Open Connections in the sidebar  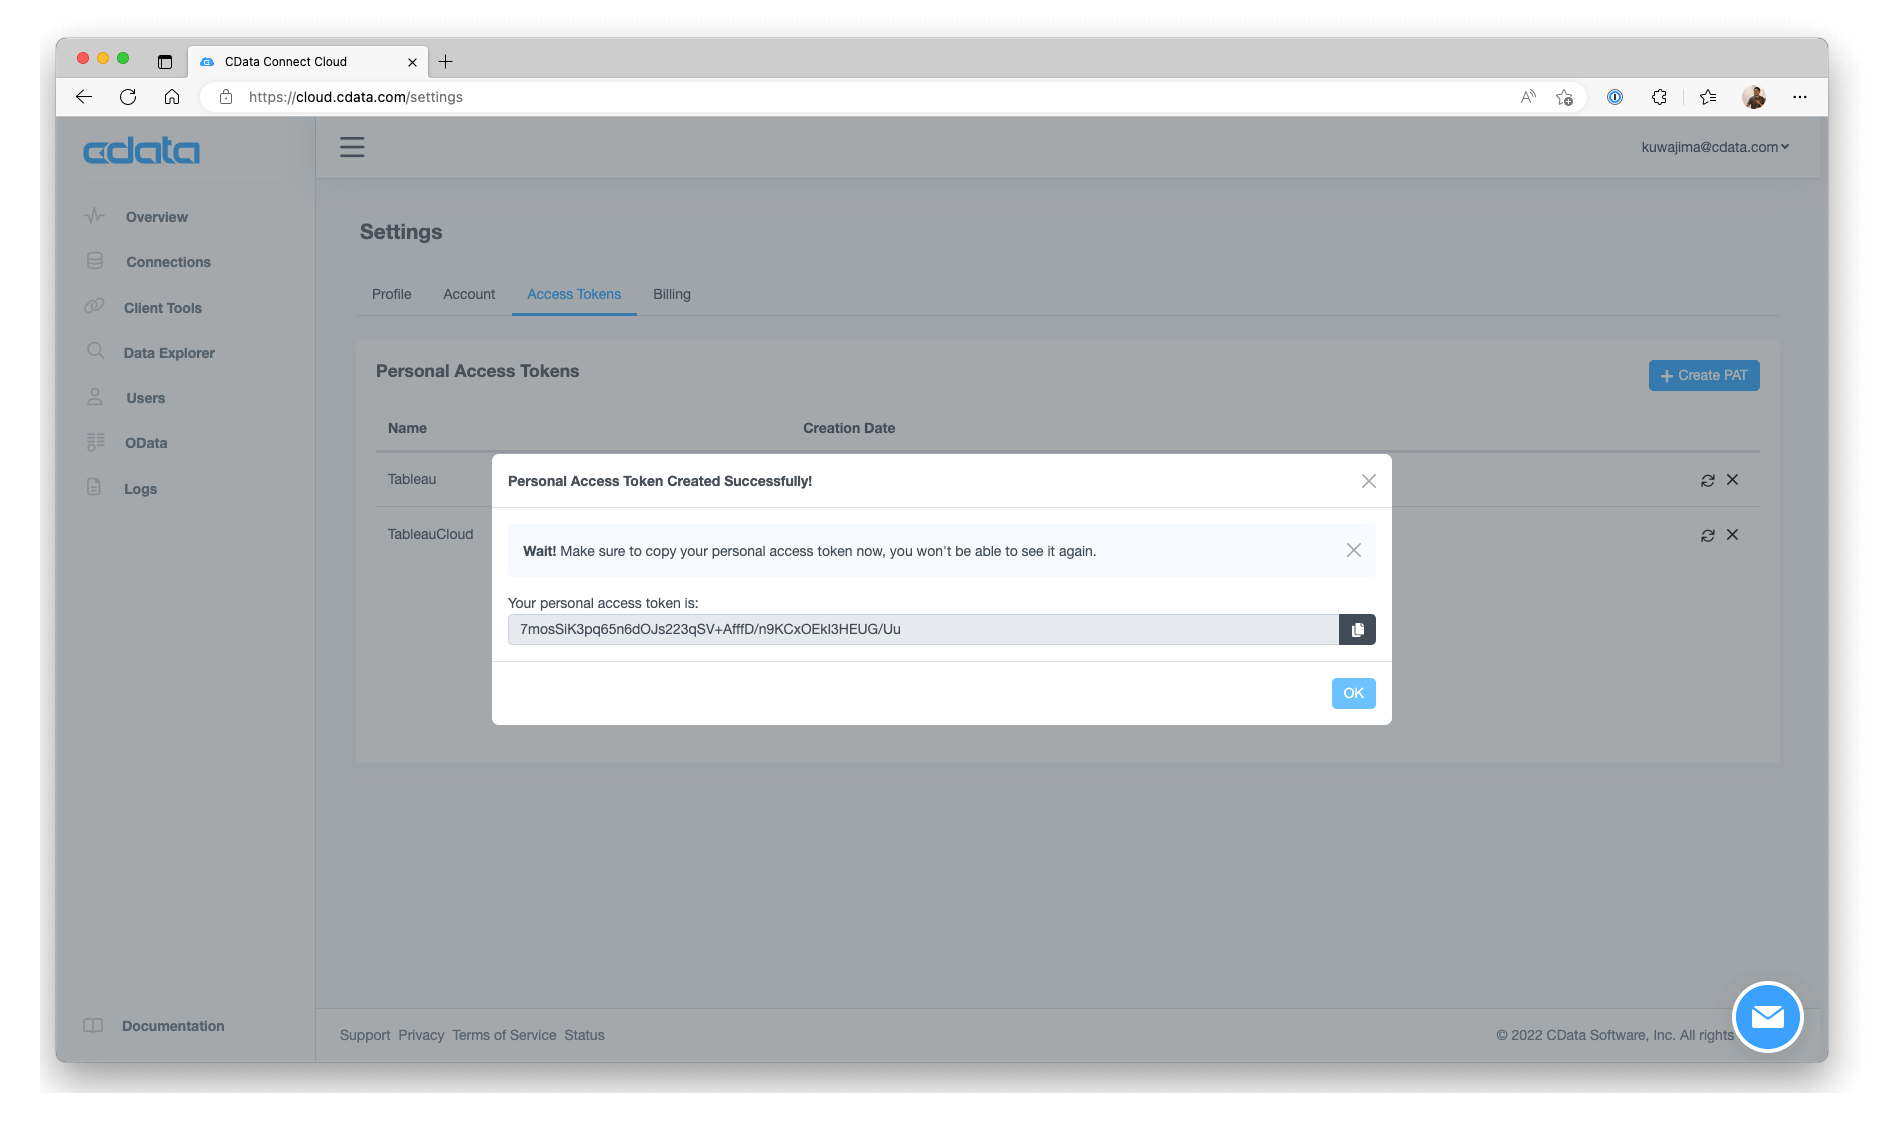click(168, 262)
